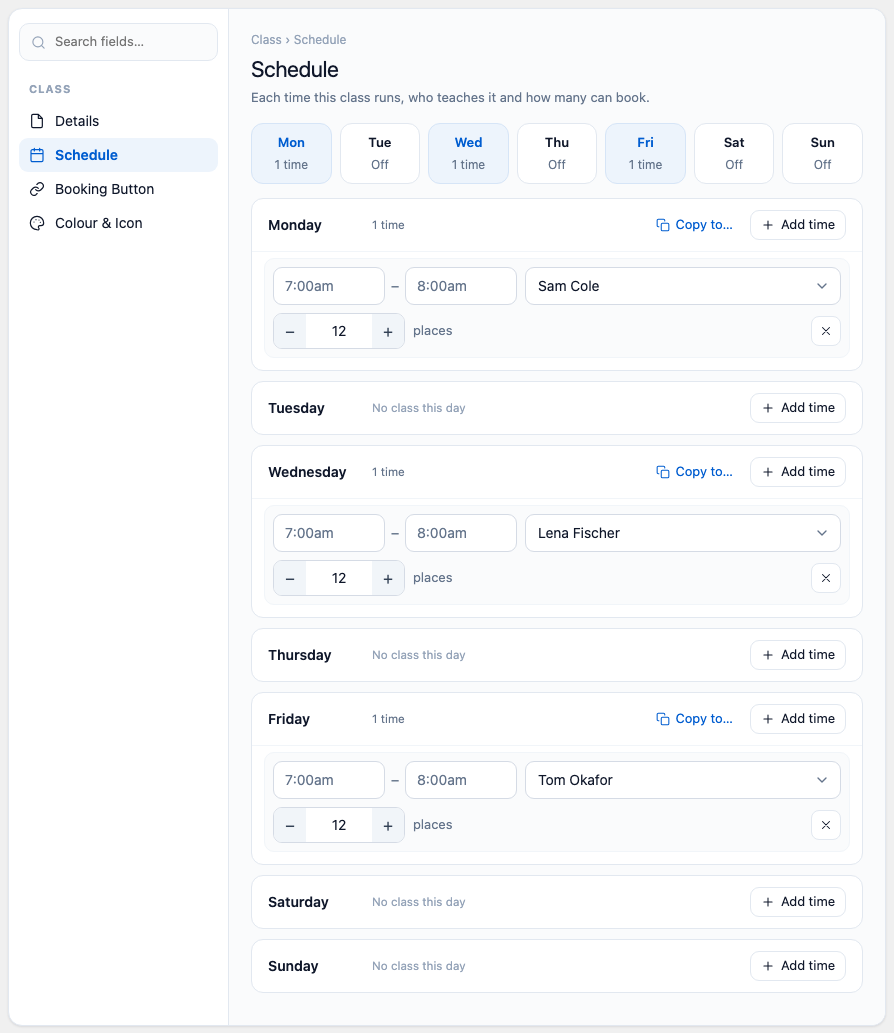Decrease Wednesday places with minus

tap(290, 578)
